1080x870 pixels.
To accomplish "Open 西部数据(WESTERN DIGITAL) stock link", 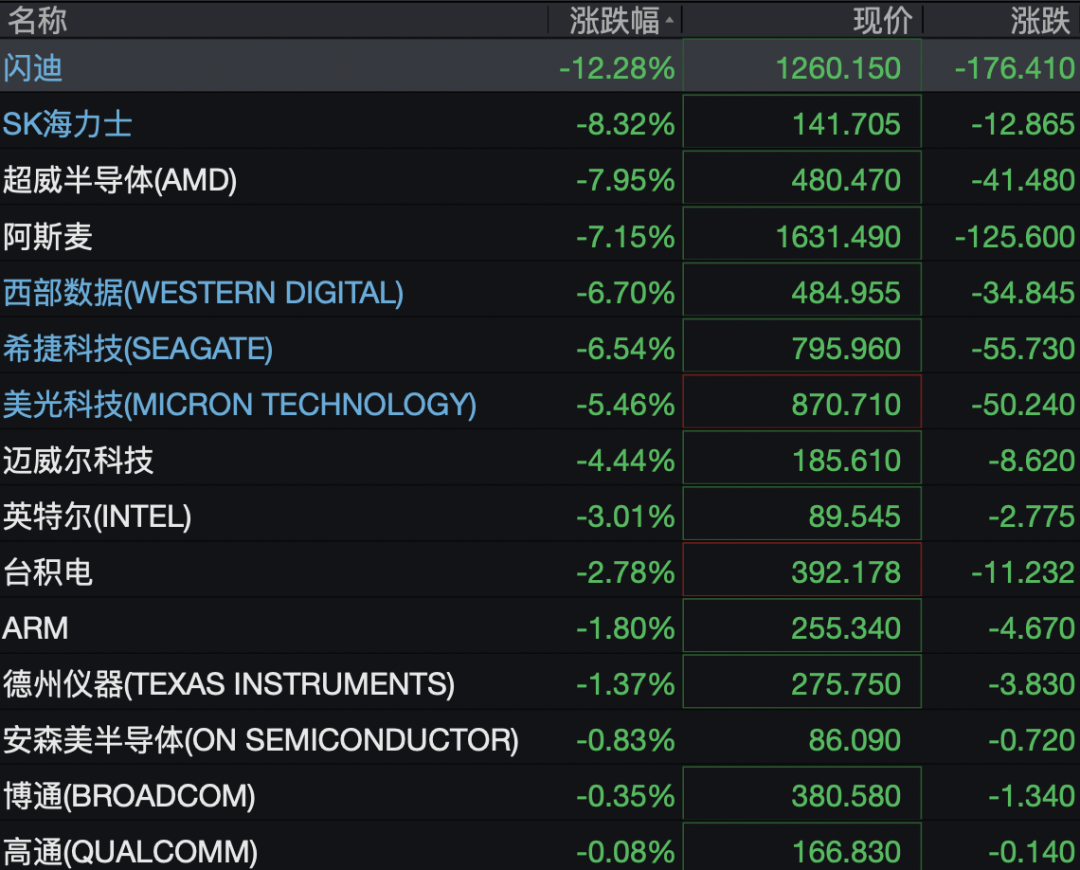I will click(203, 293).
